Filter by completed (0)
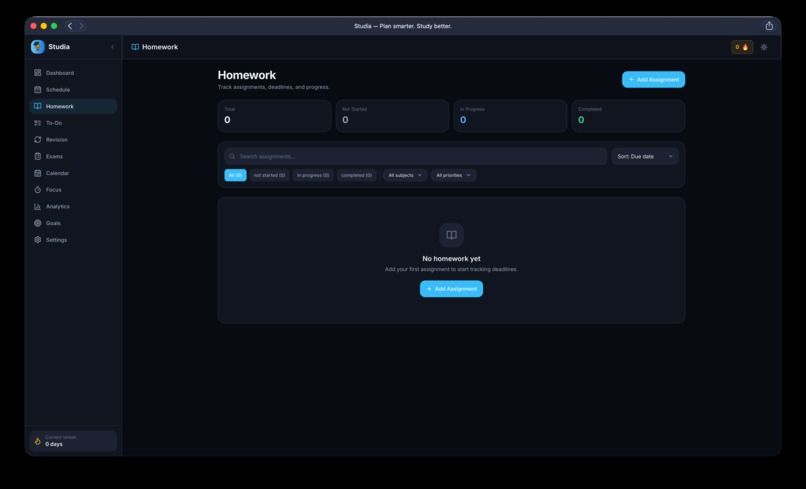Viewport: 806px width, 489px height. (357, 175)
